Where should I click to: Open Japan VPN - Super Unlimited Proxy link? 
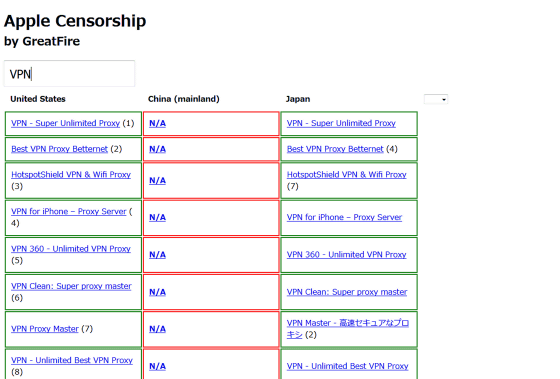coord(341,123)
